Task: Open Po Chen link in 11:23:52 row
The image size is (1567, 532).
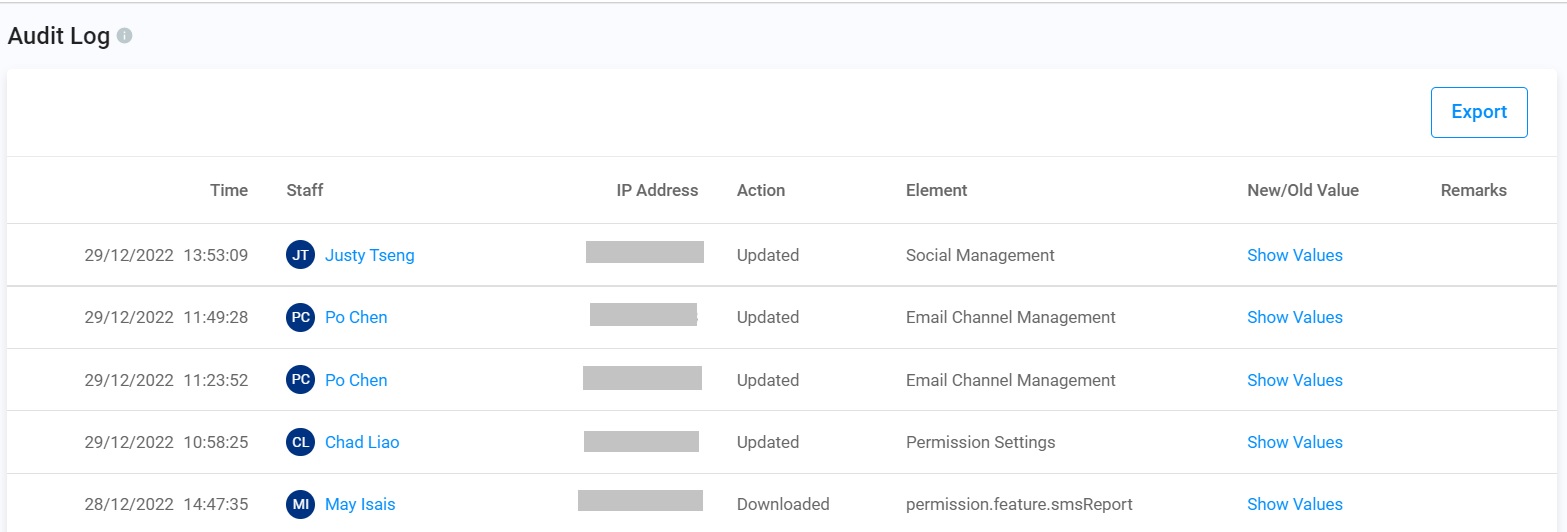Action: 356,380
